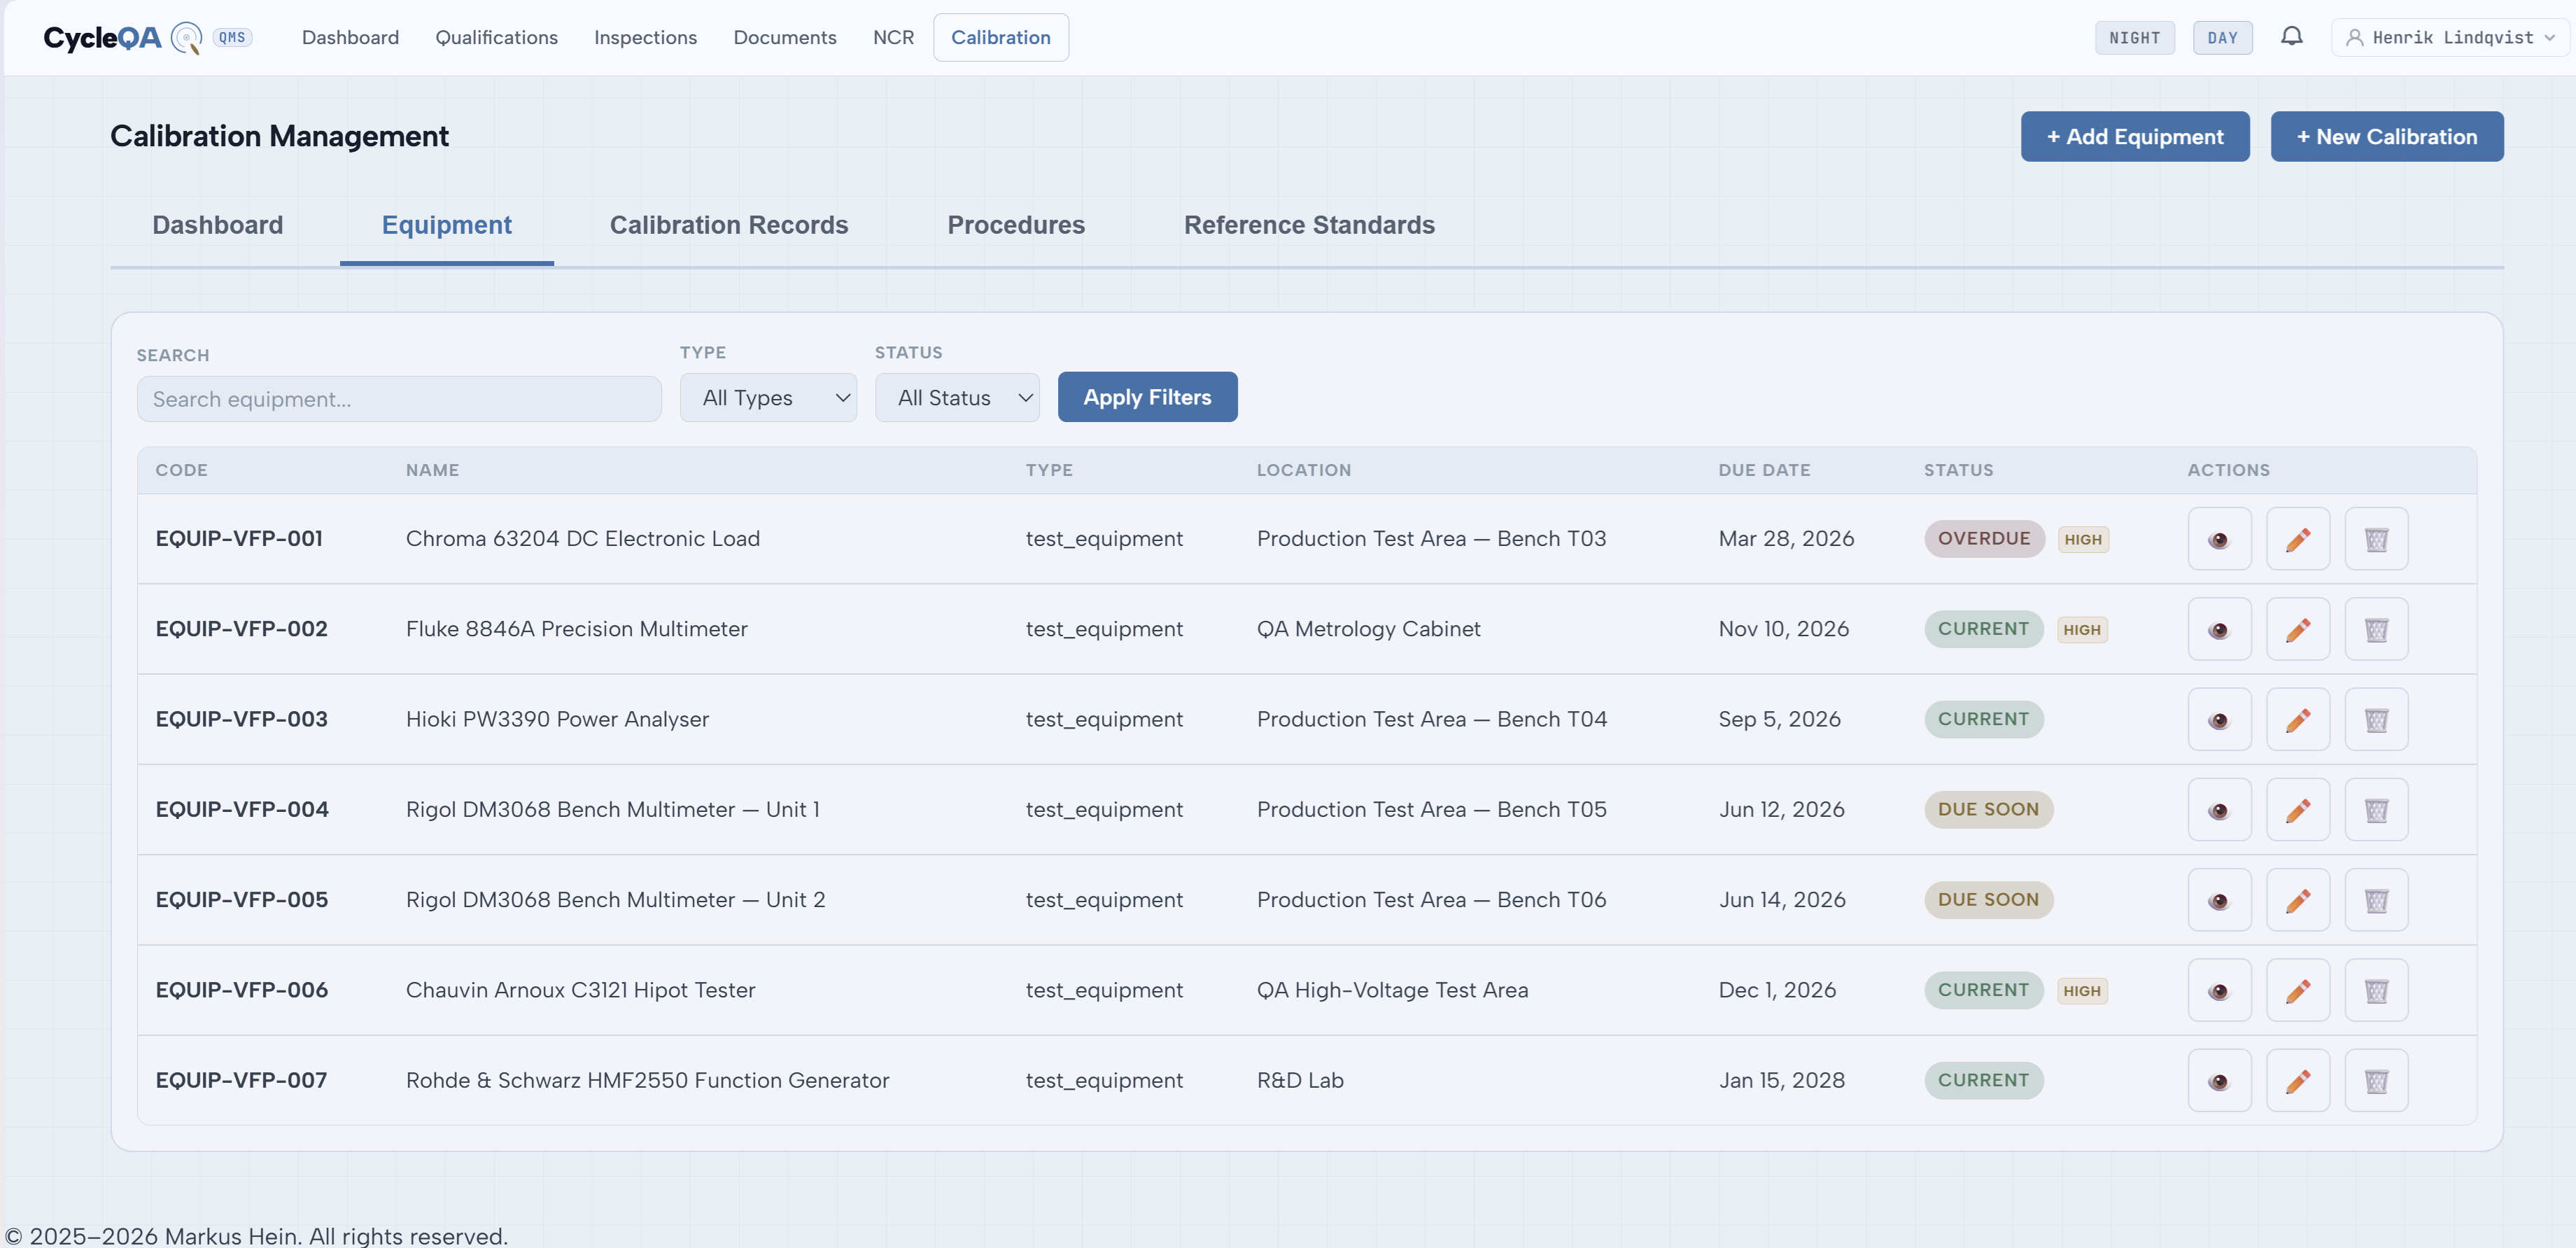Switch to DAY theme
Viewport: 2576px width, 1248px height.
point(2222,38)
